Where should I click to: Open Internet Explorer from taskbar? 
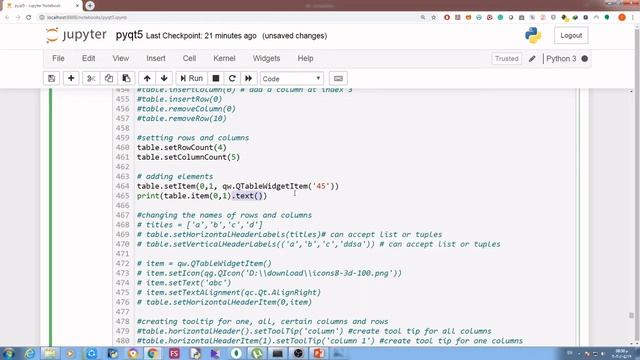coord(29,353)
